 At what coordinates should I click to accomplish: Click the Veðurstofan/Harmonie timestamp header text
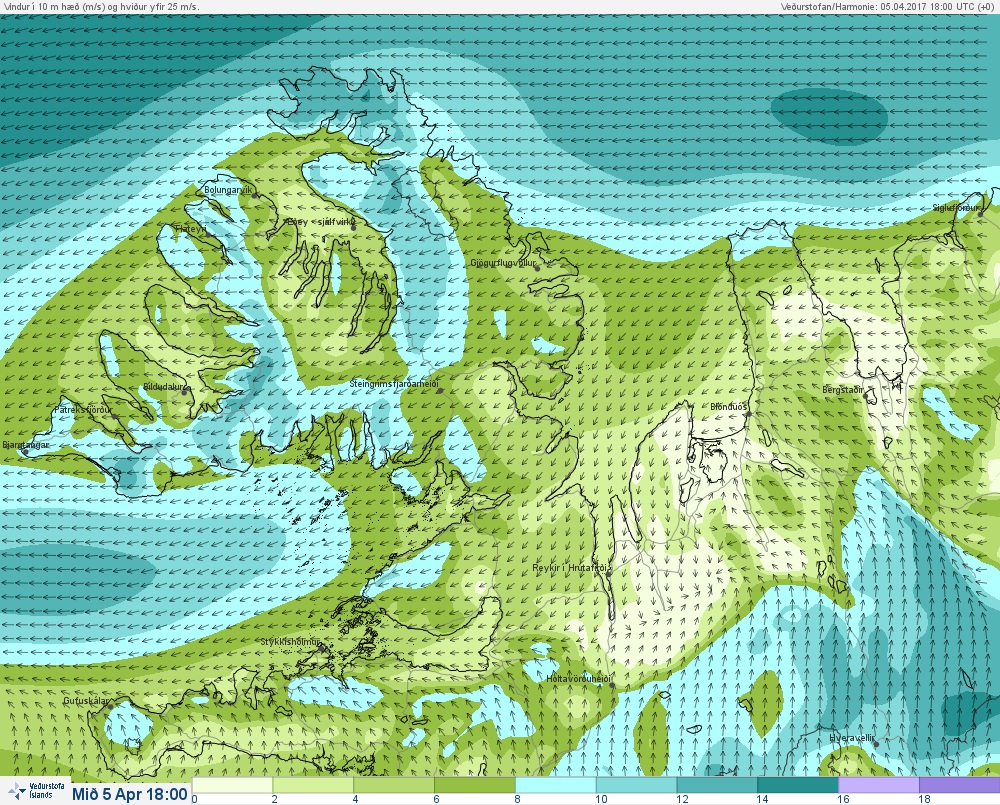point(886,6)
